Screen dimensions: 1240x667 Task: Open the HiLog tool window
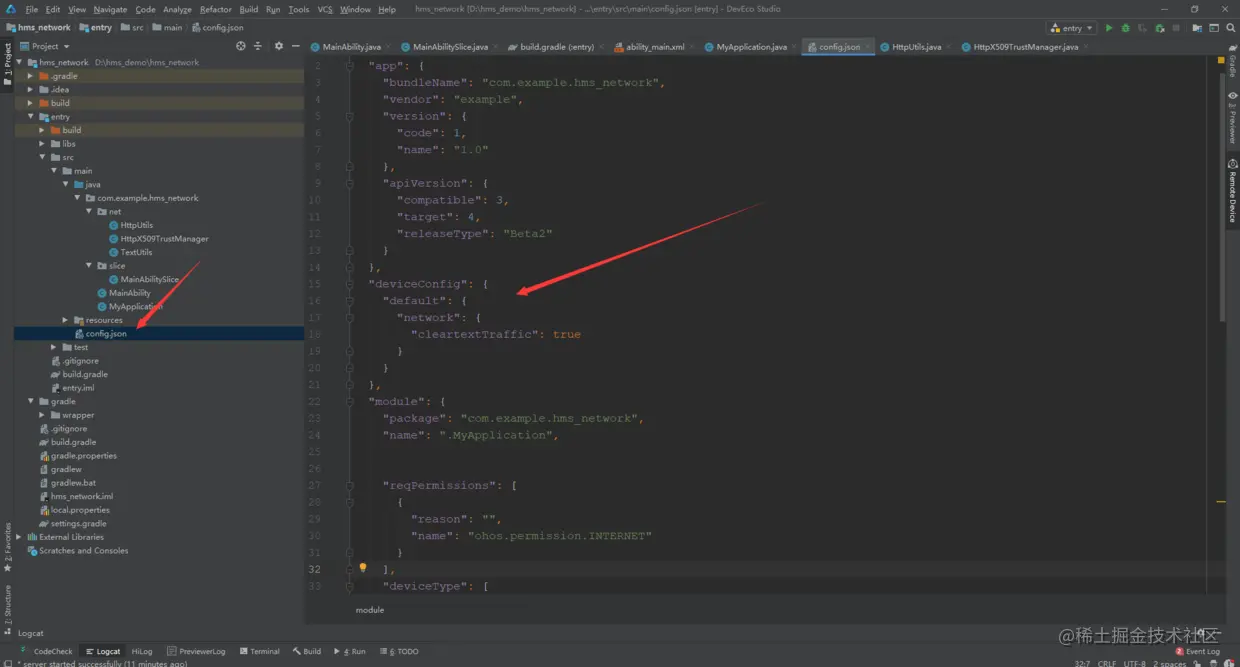[141, 651]
